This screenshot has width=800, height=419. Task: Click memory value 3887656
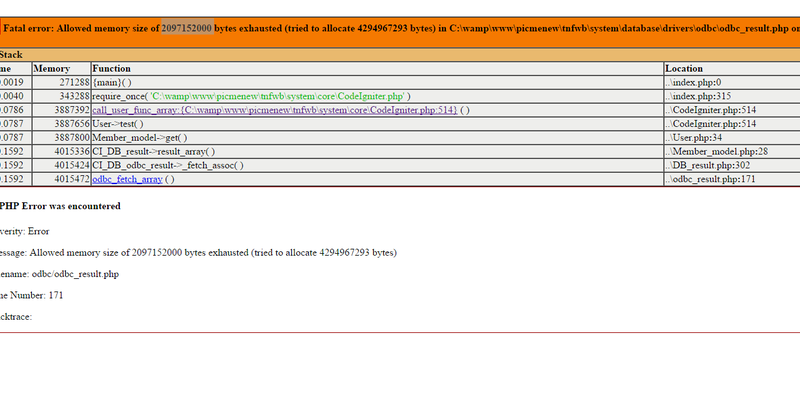pos(72,124)
